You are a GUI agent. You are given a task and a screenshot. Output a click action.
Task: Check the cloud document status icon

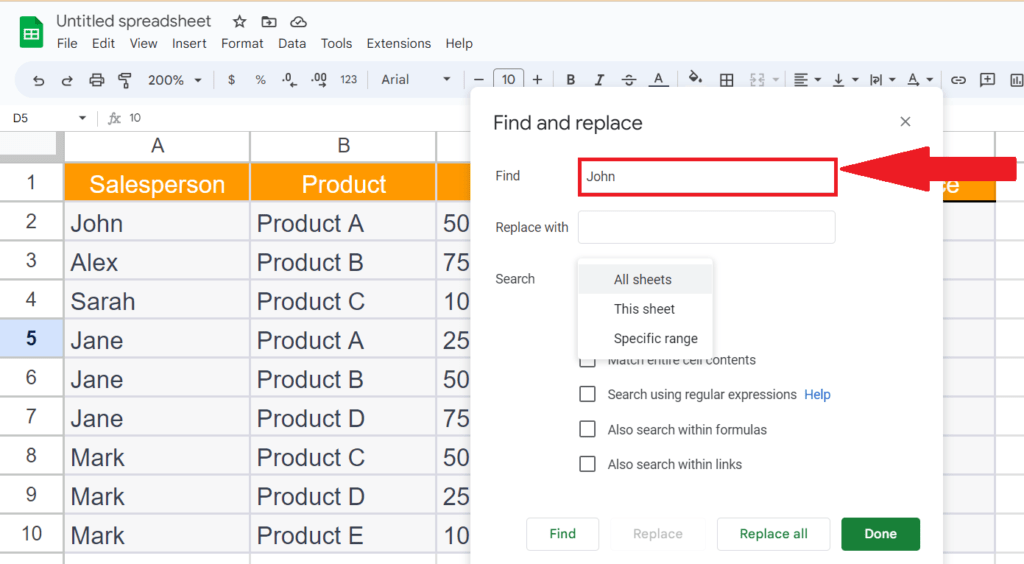coord(298,22)
